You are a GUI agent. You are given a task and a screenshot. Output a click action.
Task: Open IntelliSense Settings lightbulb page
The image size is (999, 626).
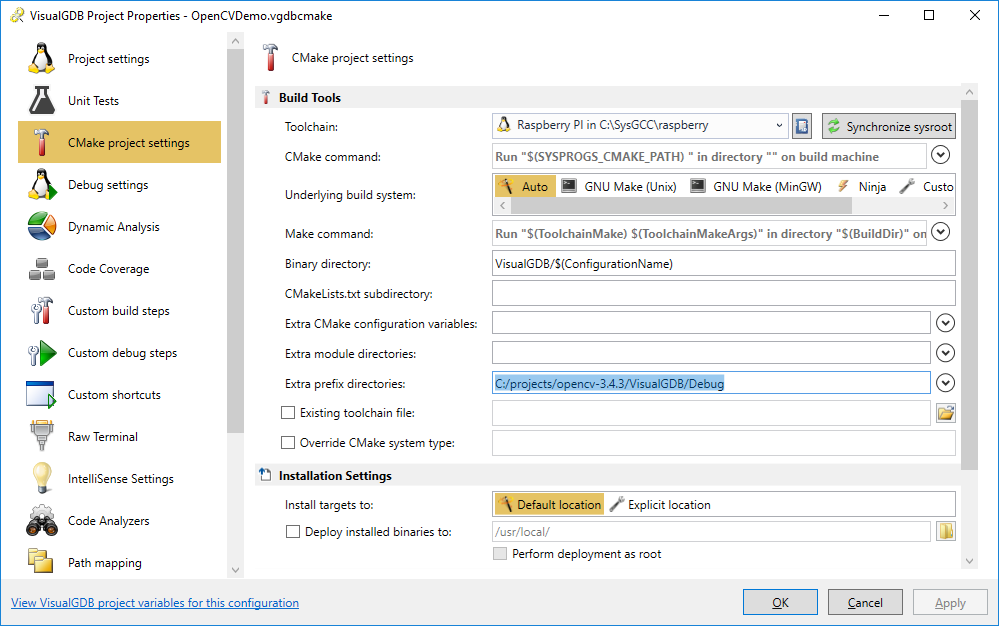(120, 479)
